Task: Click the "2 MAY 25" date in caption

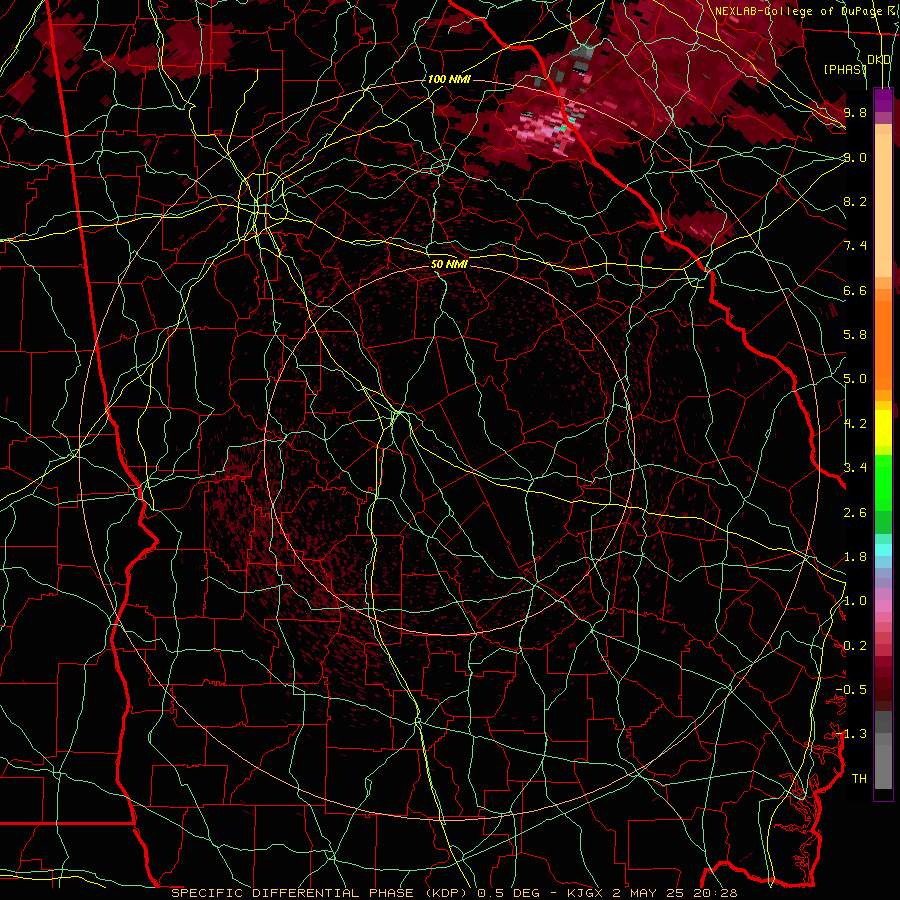Action: coord(649,893)
